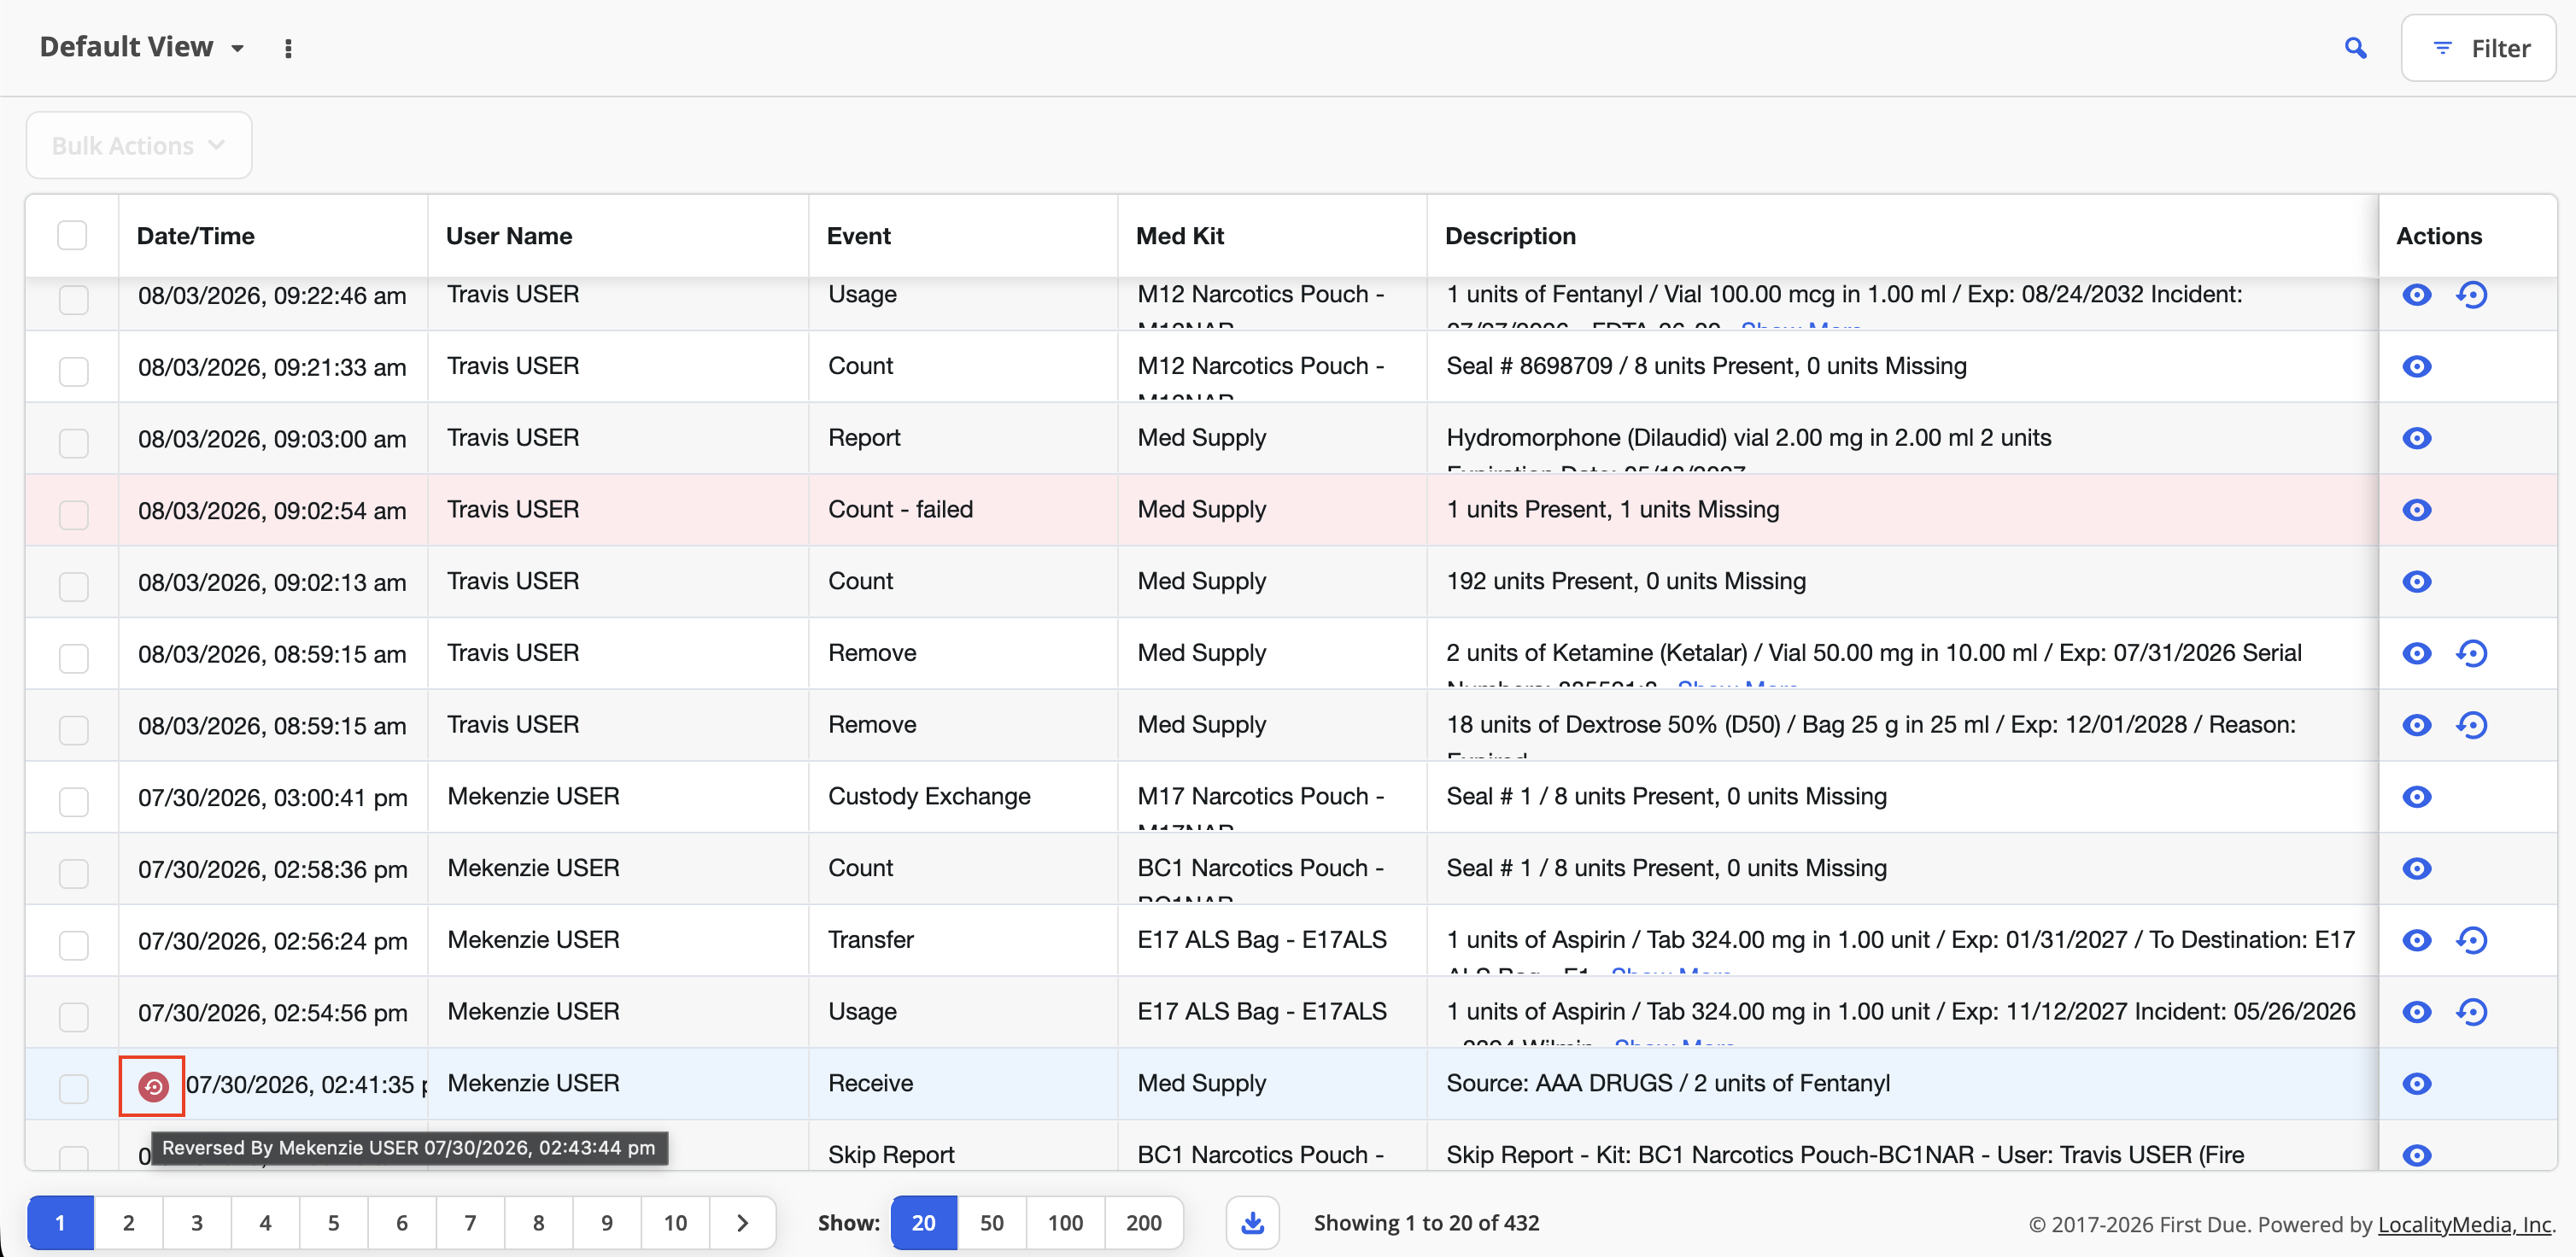Open the Bulk Actions dropdown
The image size is (2576, 1257).
(x=139, y=145)
